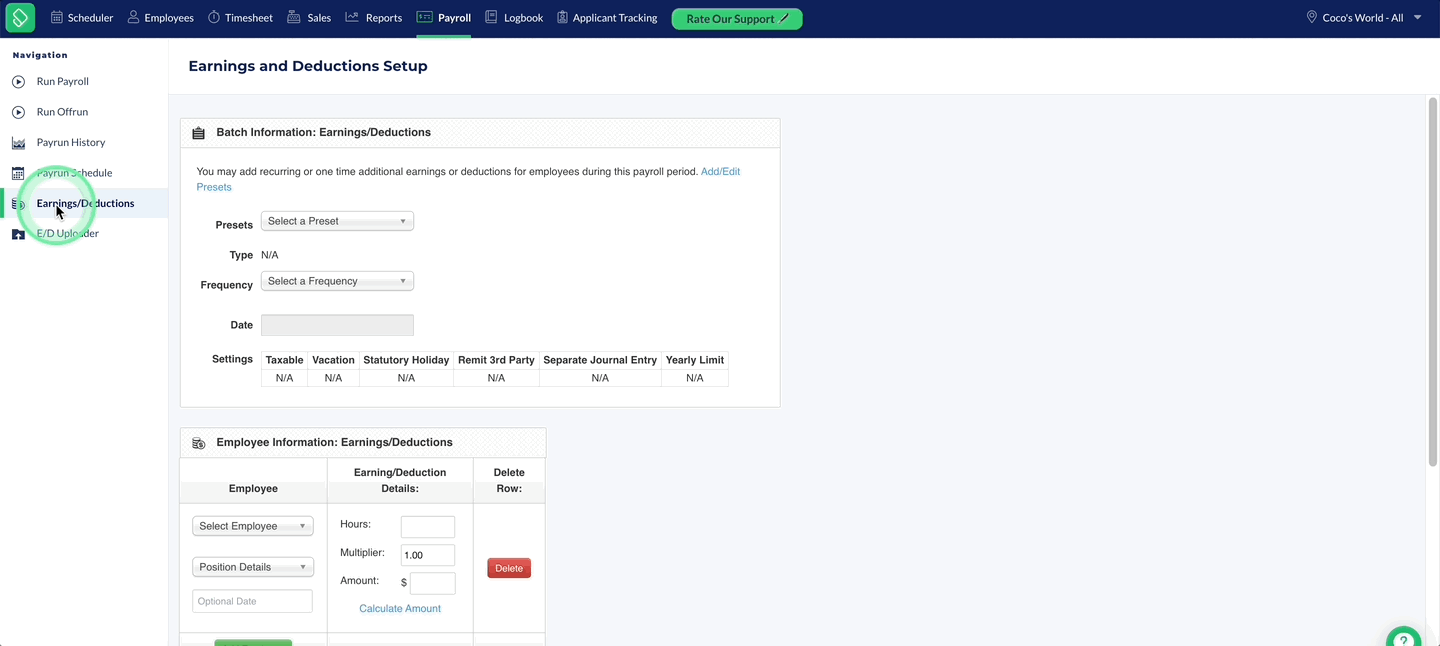Select Payrun History in navigation

pyautogui.click(x=71, y=143)
